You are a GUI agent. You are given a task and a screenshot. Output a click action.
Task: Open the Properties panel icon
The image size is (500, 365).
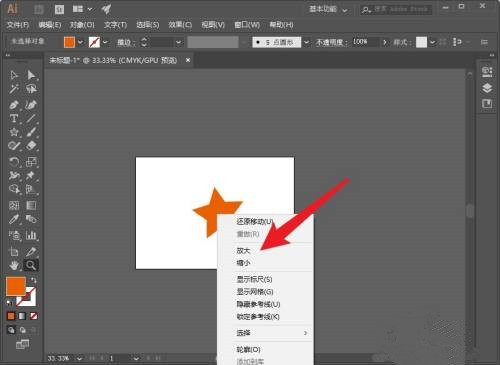click(487, 71)
